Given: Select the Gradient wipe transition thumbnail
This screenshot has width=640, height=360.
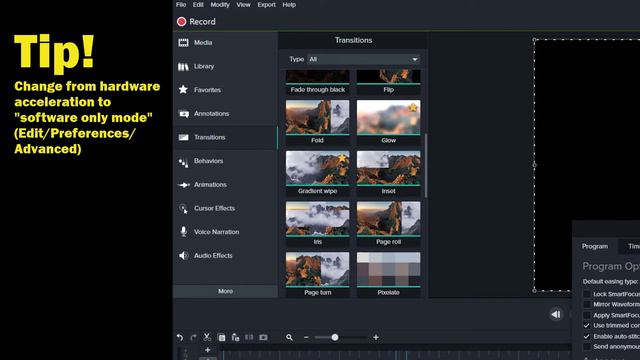Looking at the screenshot, I should point(318,168).
